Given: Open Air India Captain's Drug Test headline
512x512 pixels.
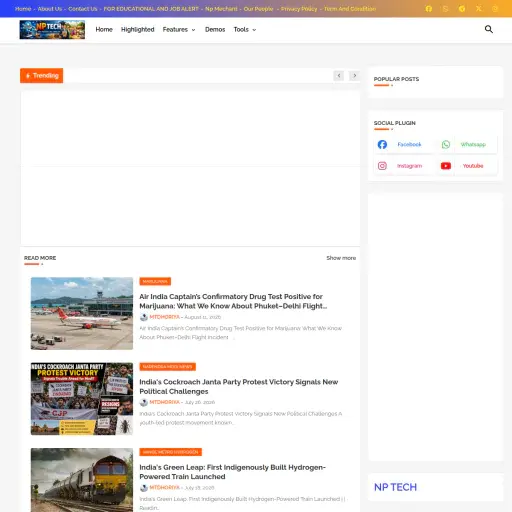Looking at the screenshot, I should [233, 301].
